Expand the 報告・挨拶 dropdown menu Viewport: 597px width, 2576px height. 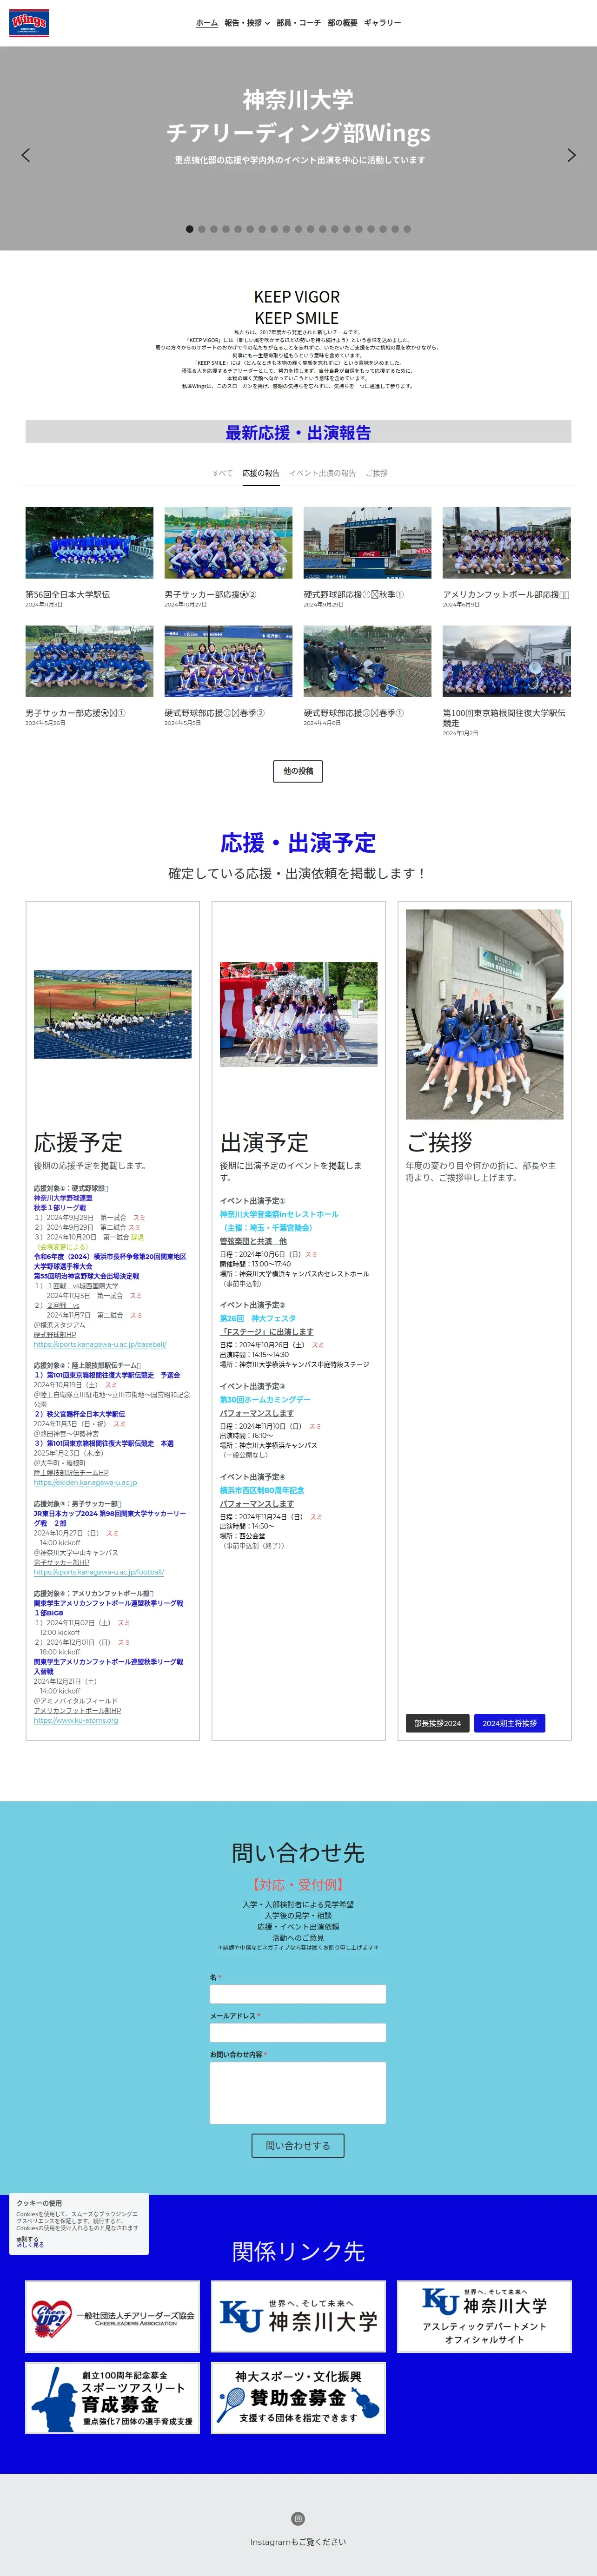[246, 23]
